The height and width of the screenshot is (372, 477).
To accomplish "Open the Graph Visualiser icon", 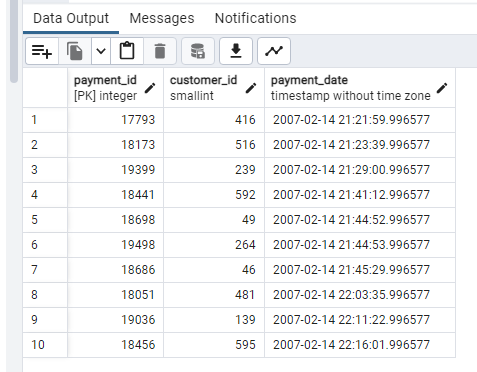I will coord(274,51).
